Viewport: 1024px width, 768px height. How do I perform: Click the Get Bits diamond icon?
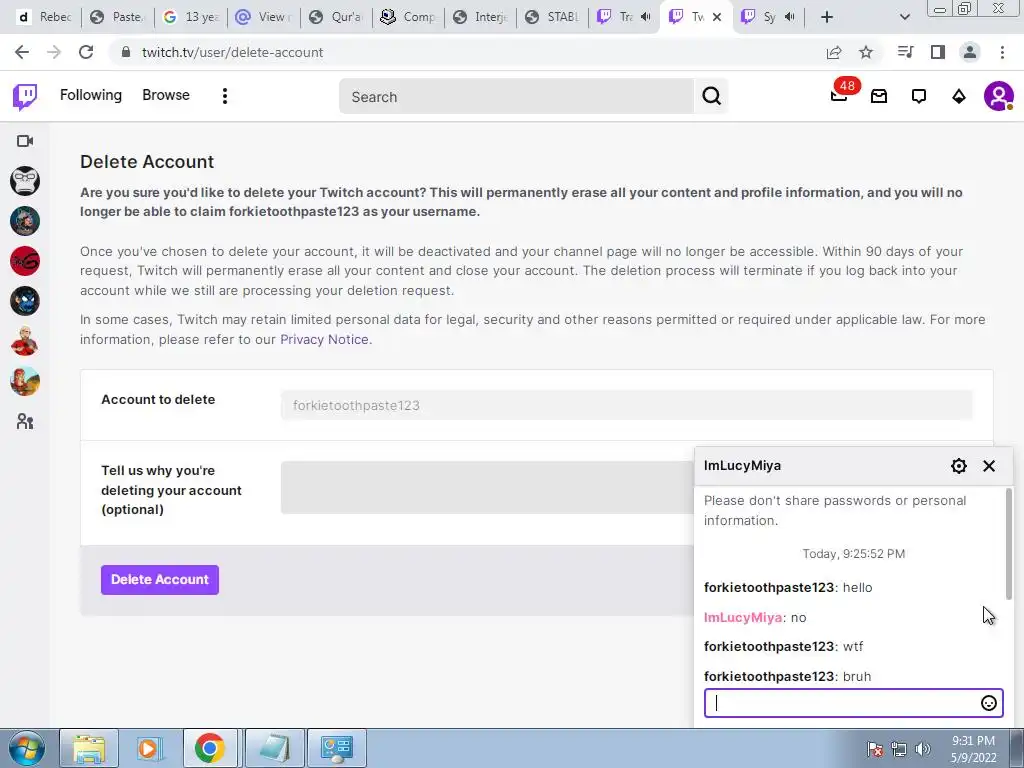coord(959,97)
